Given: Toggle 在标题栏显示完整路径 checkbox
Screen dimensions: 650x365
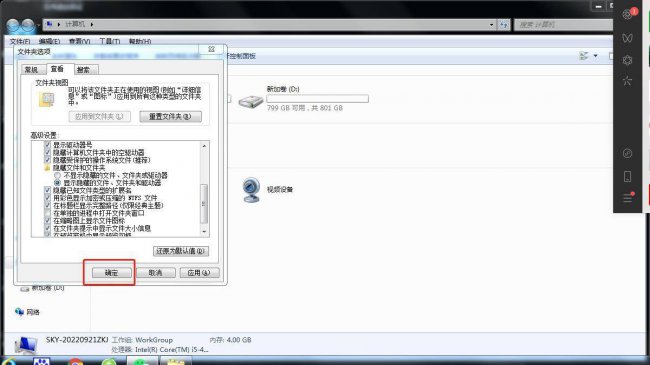Looking at the screenshot, I should click(x=47, y=205).
